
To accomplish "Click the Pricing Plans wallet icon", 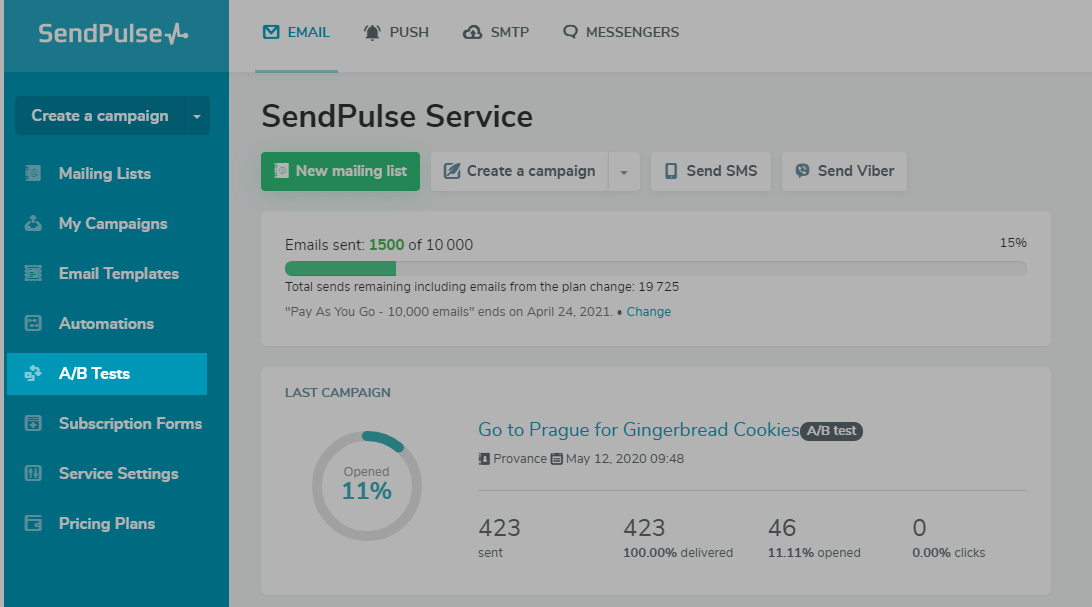I will tap(33, 523).
